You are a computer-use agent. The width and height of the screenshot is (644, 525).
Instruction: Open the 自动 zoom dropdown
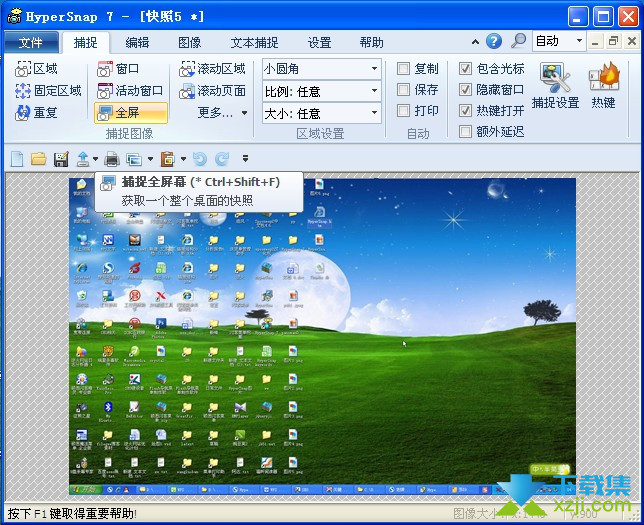coord(559,41)
